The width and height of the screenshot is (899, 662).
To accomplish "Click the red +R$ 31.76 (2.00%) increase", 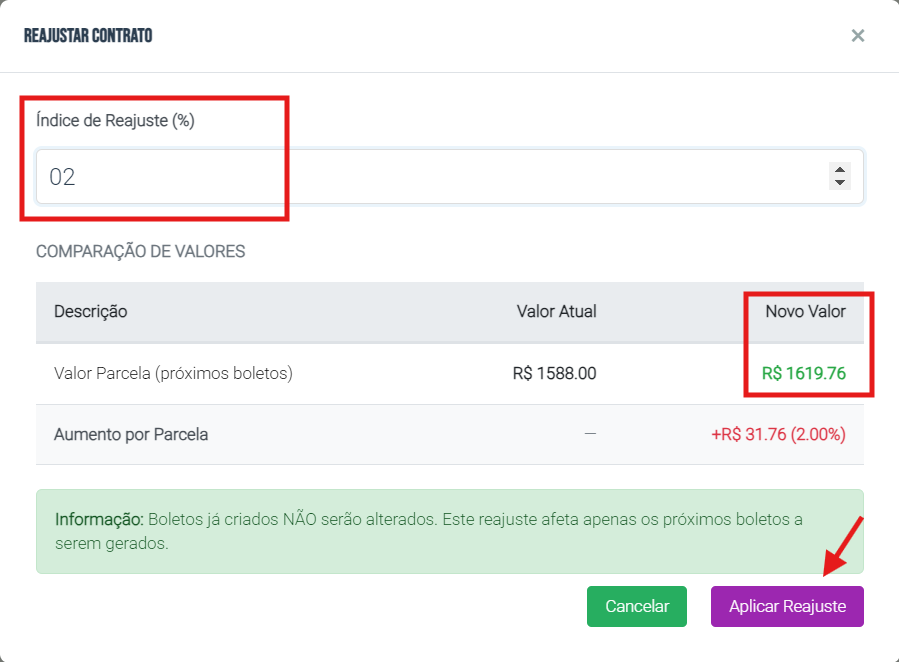I will pyautogui.click(x=778, y=434).
